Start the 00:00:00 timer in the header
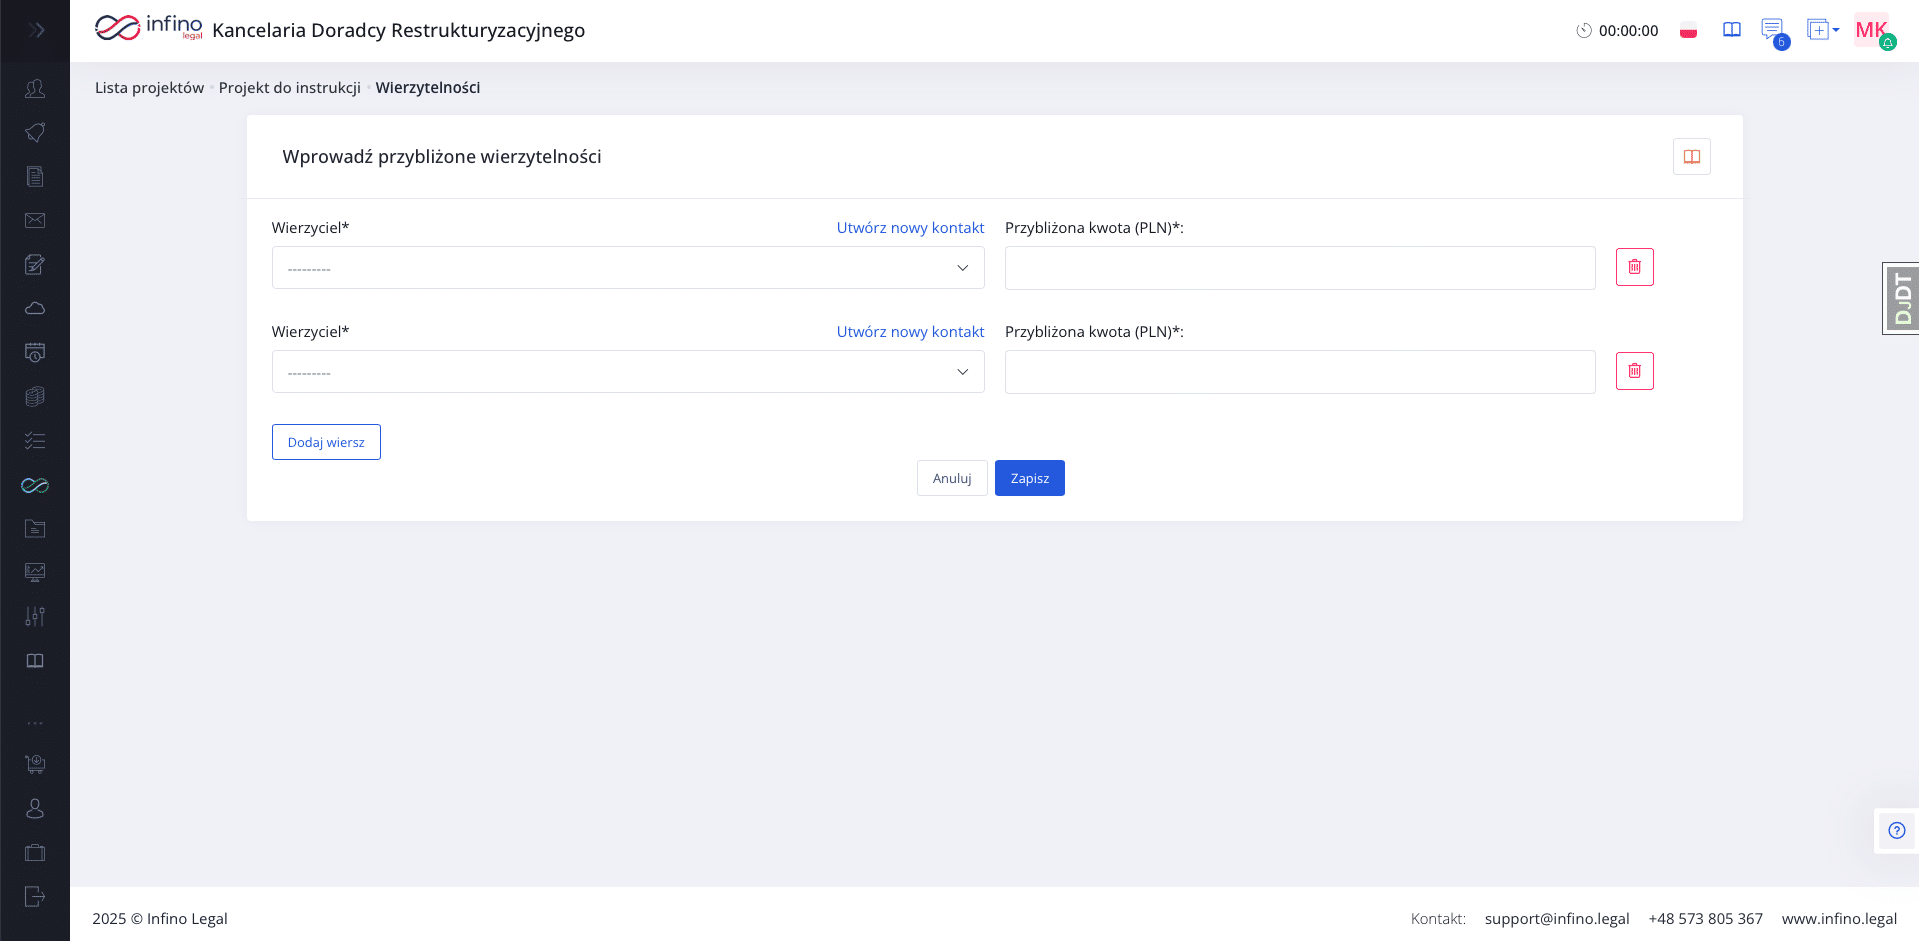The width and height of the screenshot is (1919, 941). [x=1584, y=31]
